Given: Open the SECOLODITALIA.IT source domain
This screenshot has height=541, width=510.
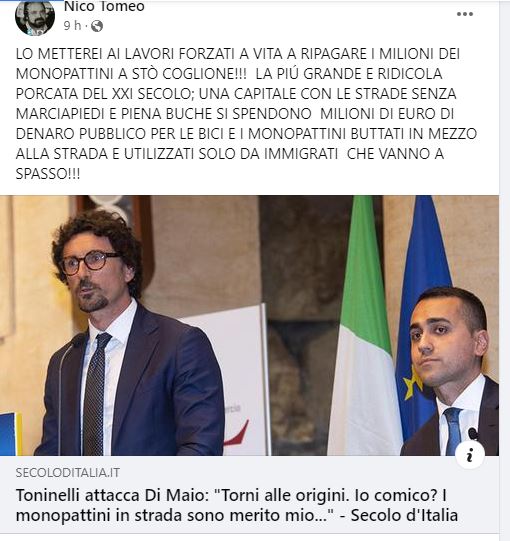Looking at the screenshot, I should (68, 473).
